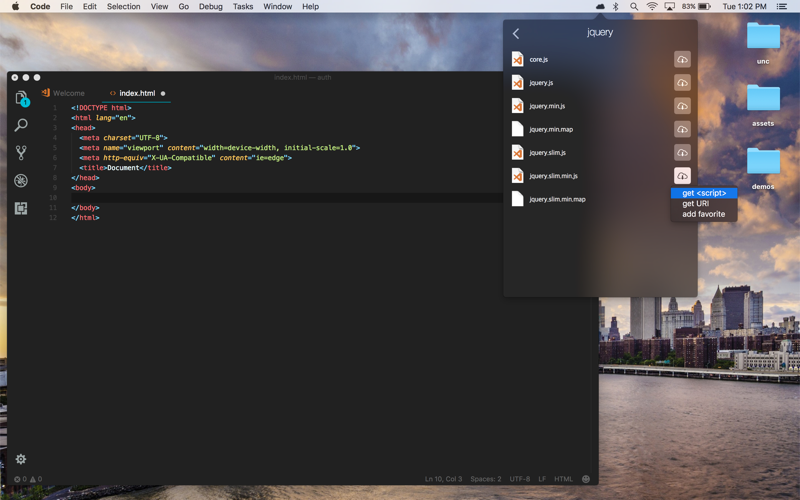Viewport: 800px width, 500px height.
Task: Open the Wi-Fi menu bar icon
Action: click(652, 7)
